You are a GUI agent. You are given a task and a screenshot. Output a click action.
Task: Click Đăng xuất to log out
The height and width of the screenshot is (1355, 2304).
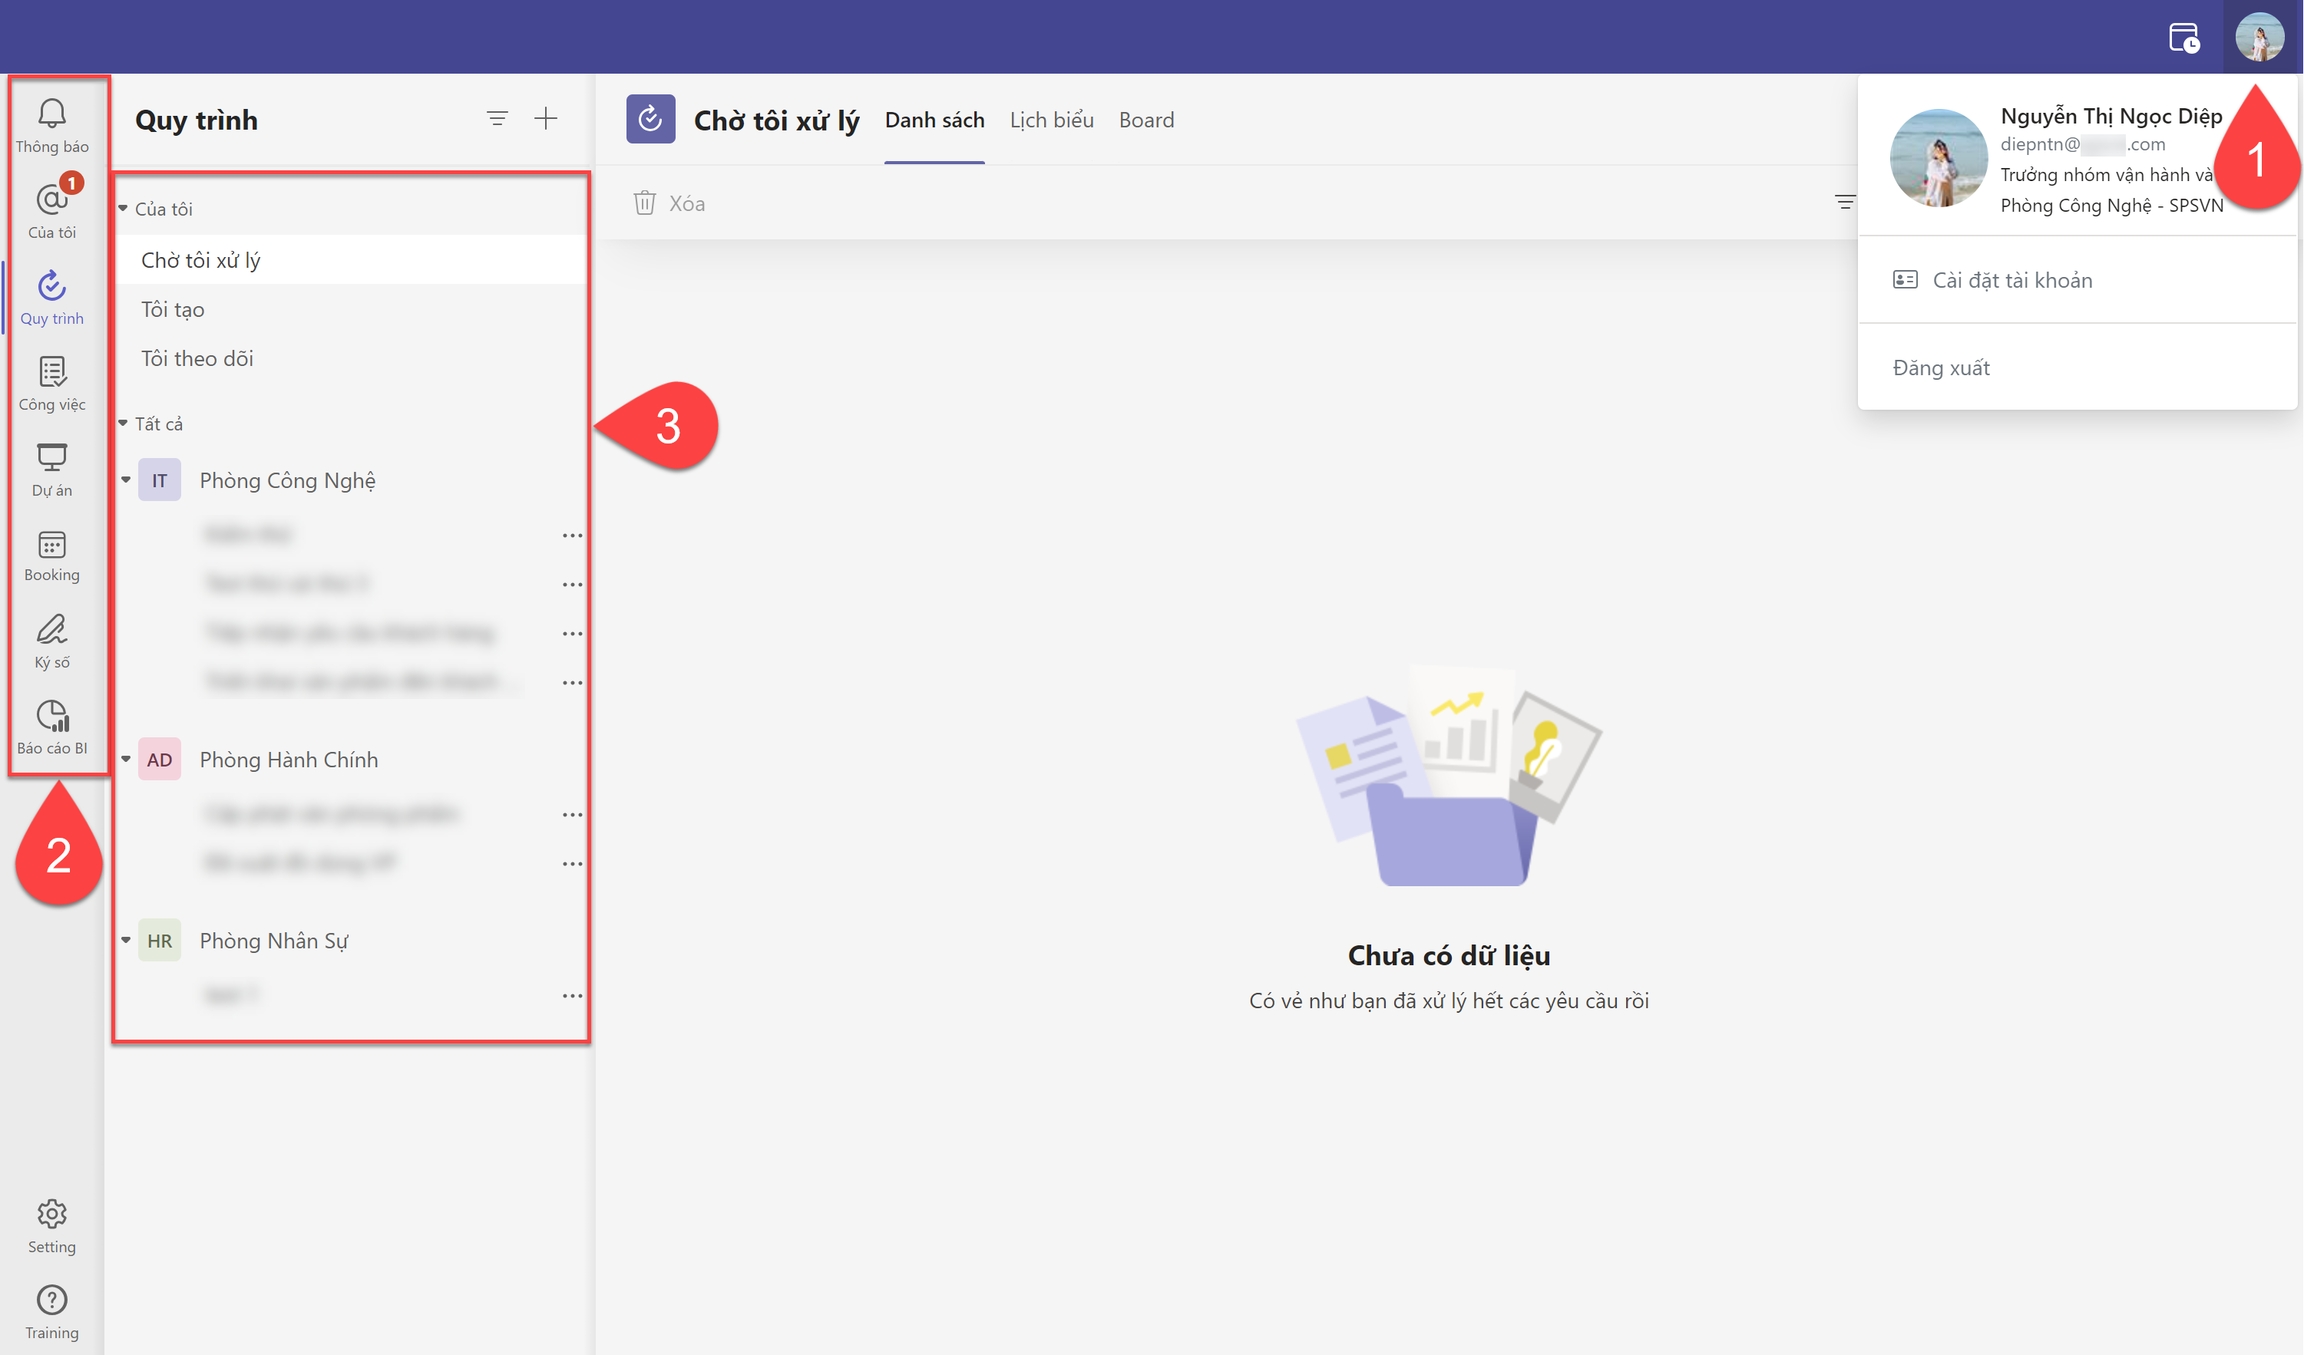[x=1941, y=368]
